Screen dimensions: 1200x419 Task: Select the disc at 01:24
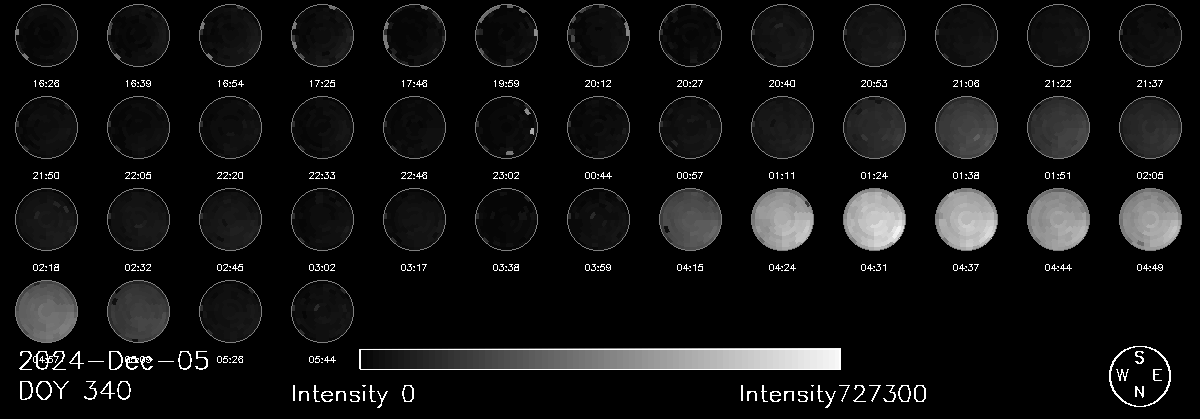[x=874, y=127]
